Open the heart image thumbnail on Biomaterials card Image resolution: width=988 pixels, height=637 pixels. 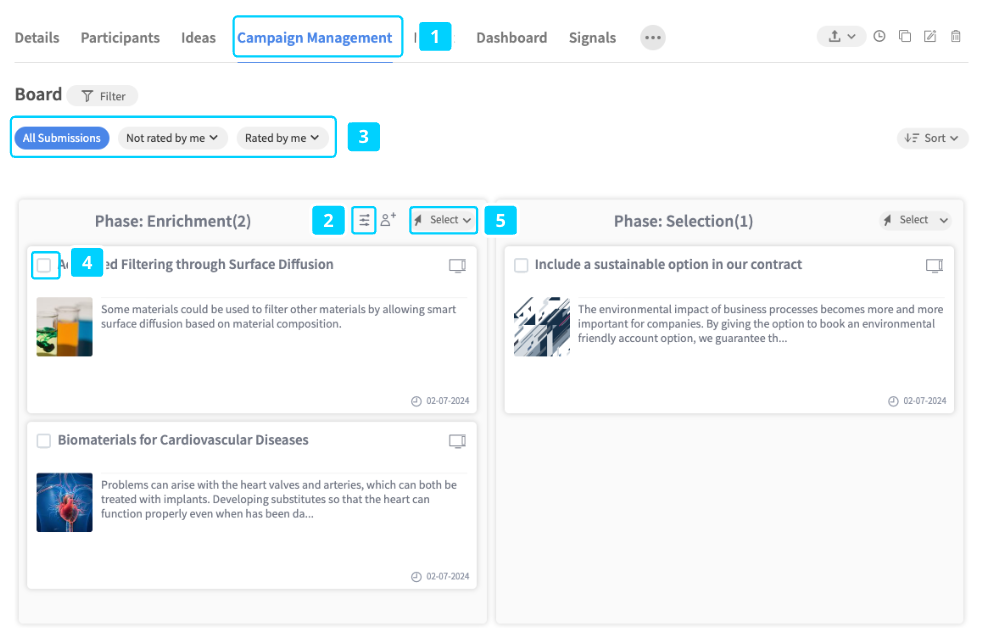click(x=64, y=502)
